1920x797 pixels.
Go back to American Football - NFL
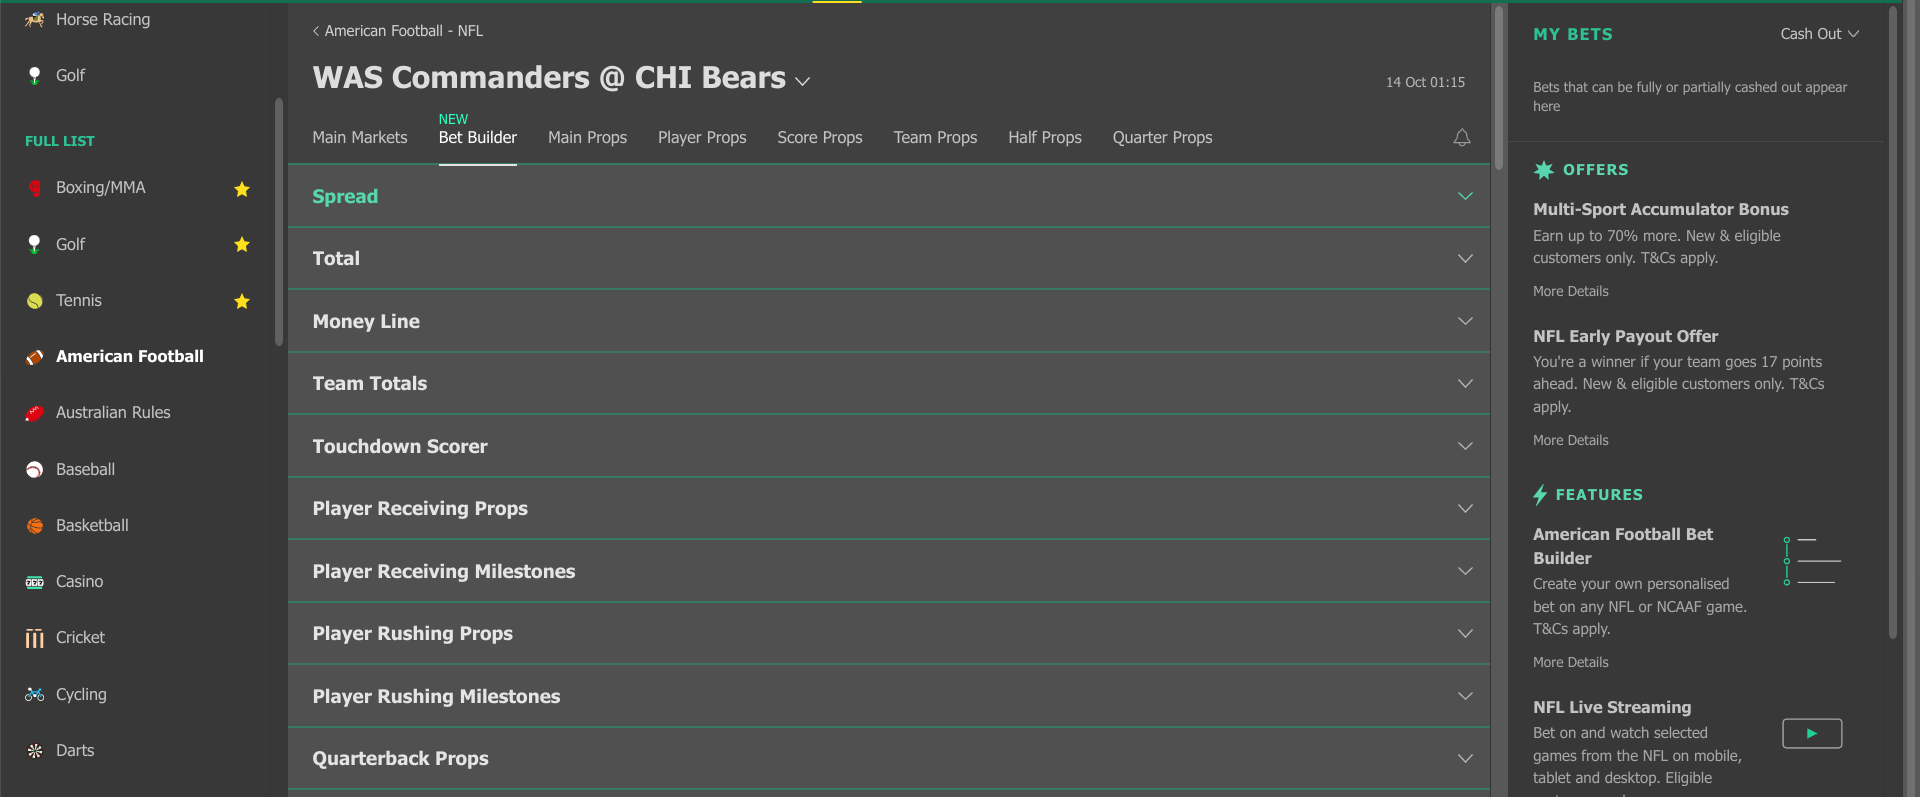point(398,31)
